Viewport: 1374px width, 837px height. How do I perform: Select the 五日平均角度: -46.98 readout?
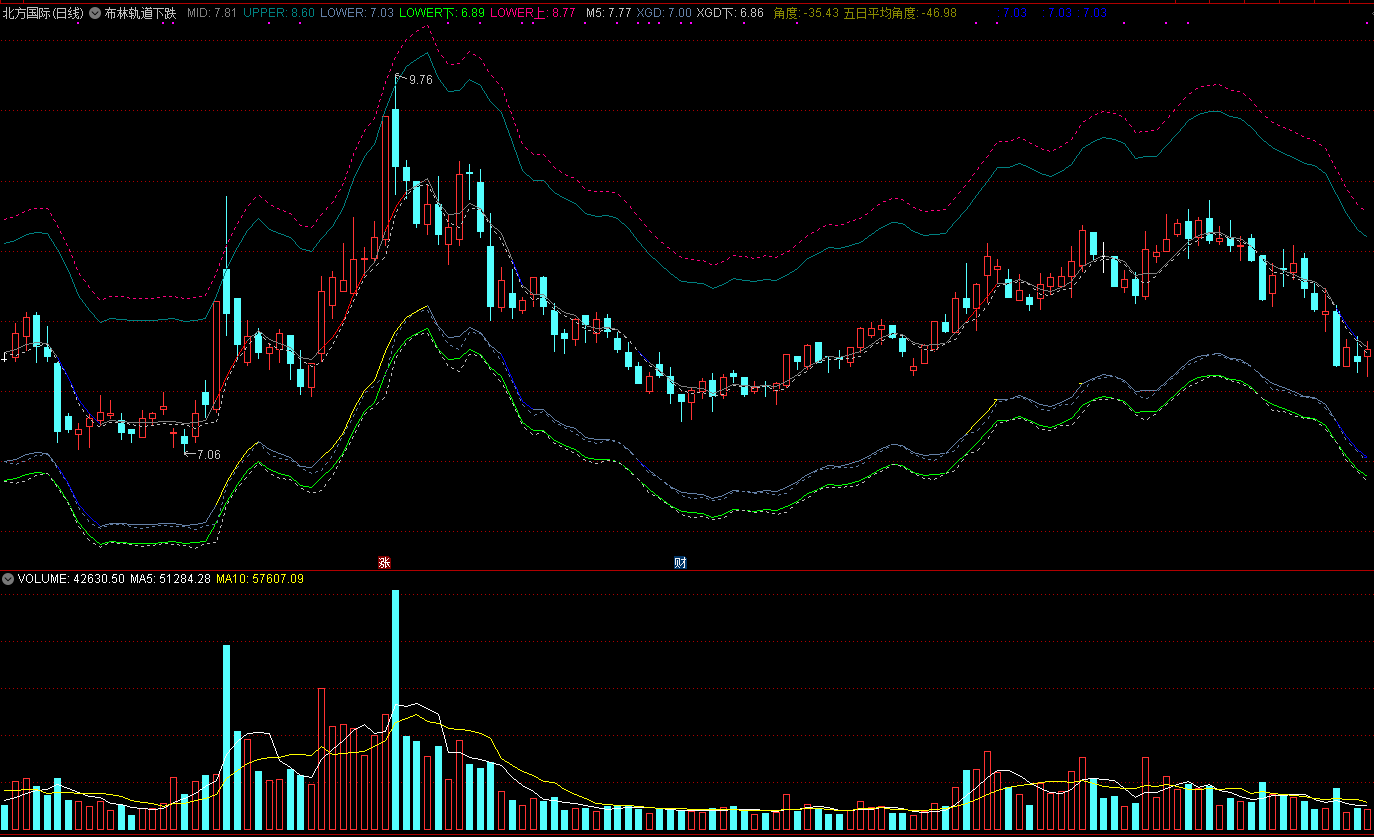pyautogui.click(x=900, y=13)
